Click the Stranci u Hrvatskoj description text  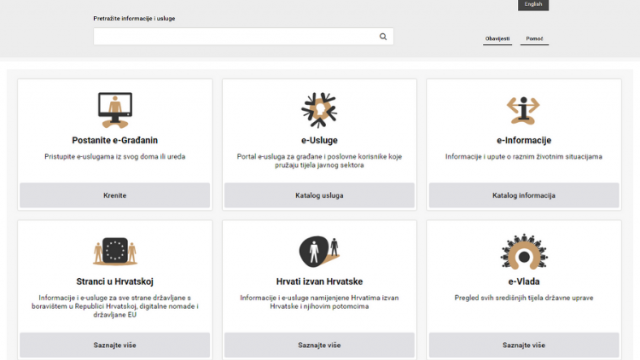[115, 306]
